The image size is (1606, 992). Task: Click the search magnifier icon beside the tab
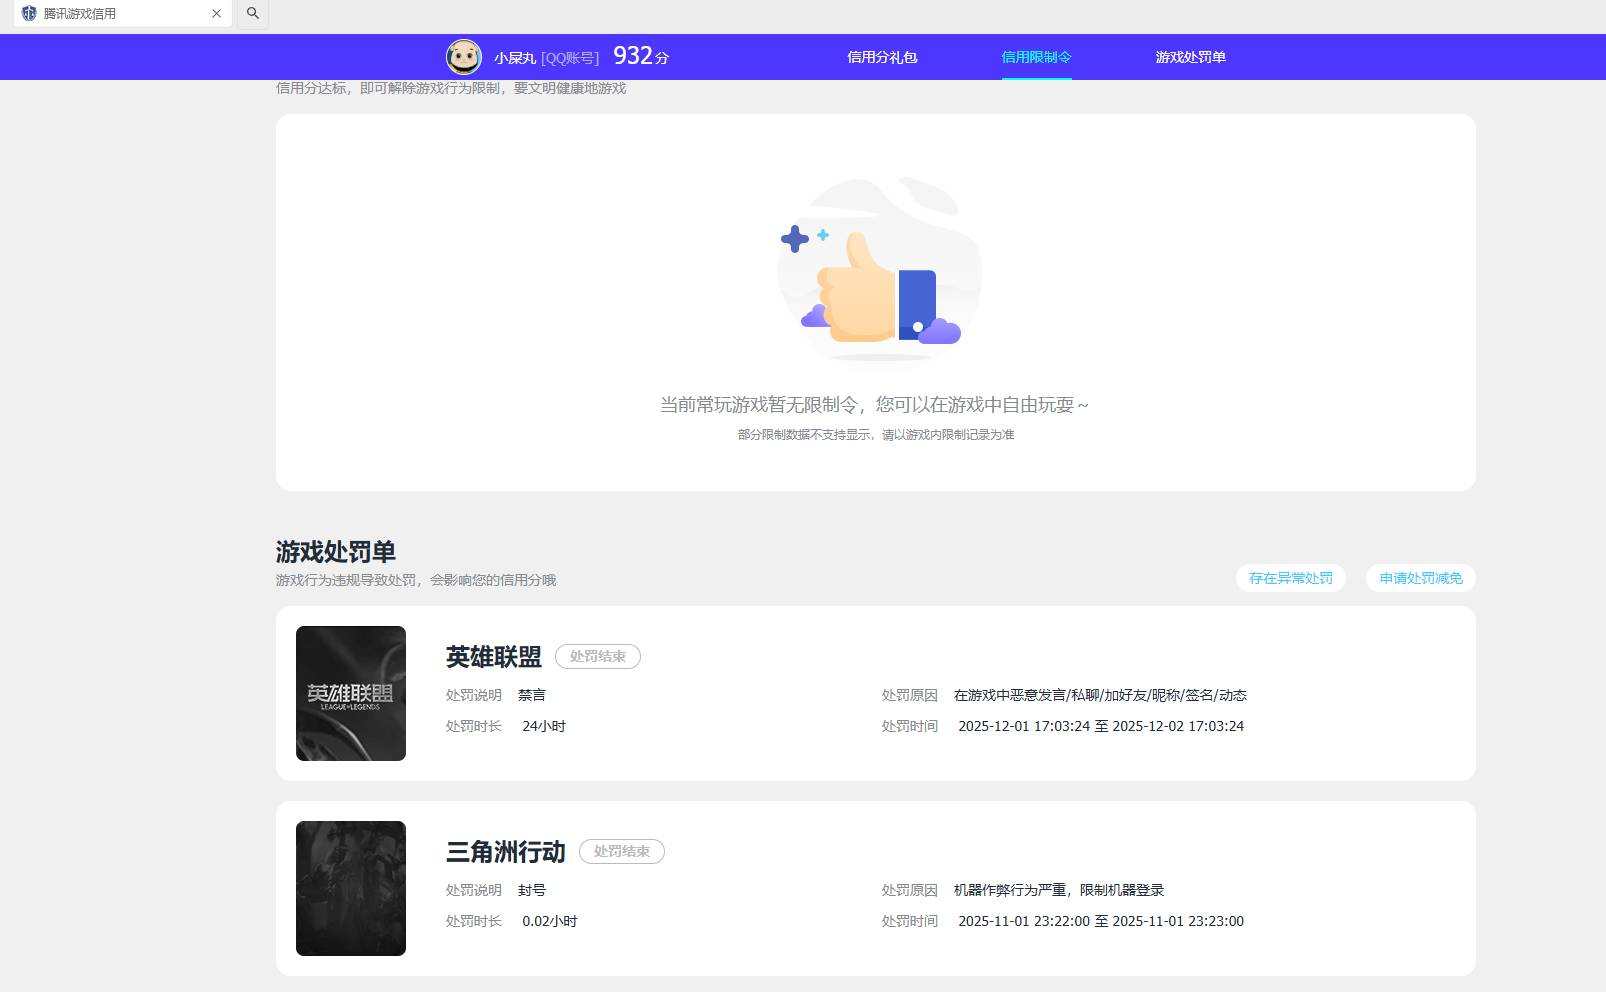(253, 13)
